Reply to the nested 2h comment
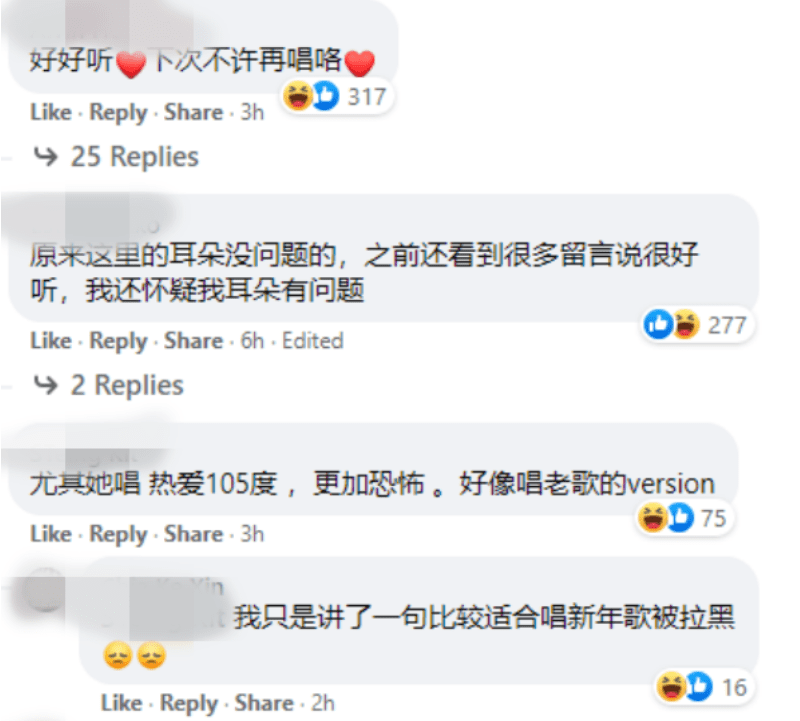800x721 pixels. click(189, 704)
